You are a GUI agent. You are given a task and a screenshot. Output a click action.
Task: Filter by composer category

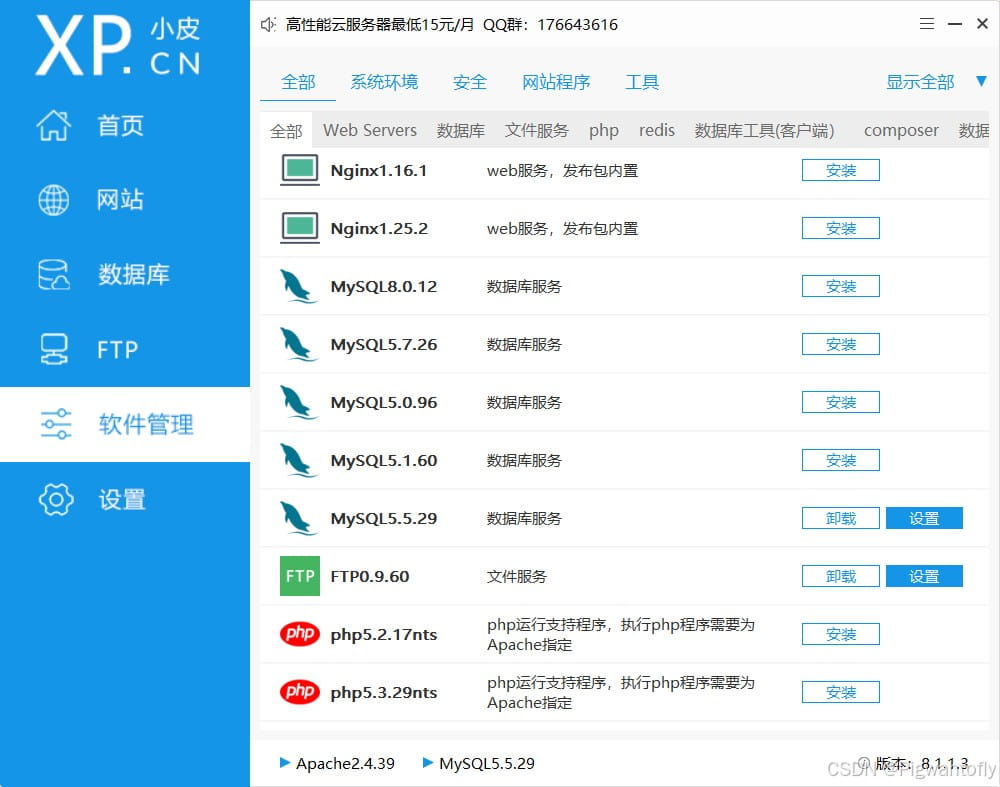(x=901, y=131)
